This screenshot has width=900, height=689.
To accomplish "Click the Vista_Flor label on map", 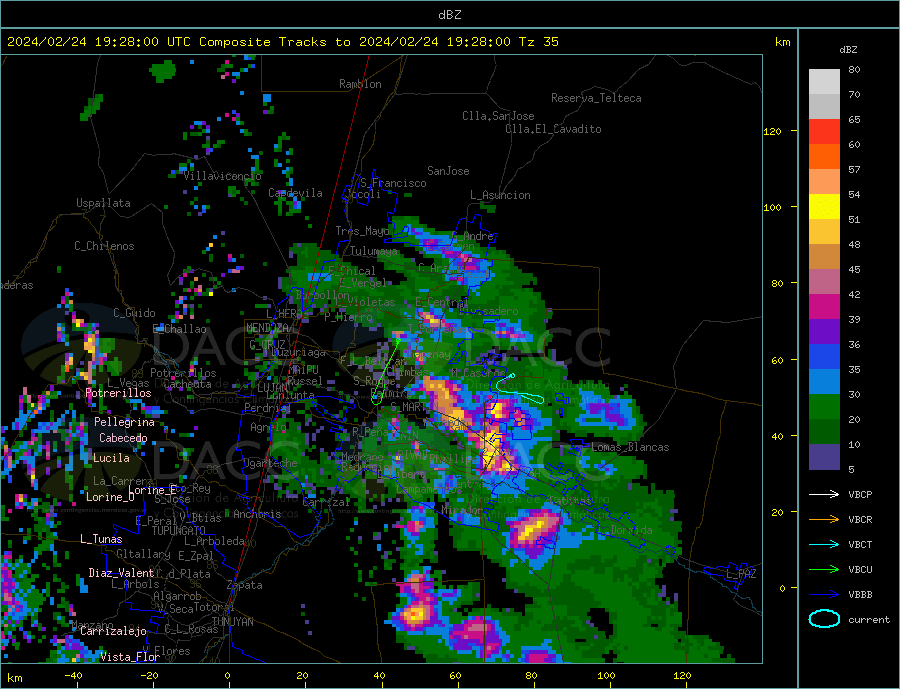I will tap(130, 657).
